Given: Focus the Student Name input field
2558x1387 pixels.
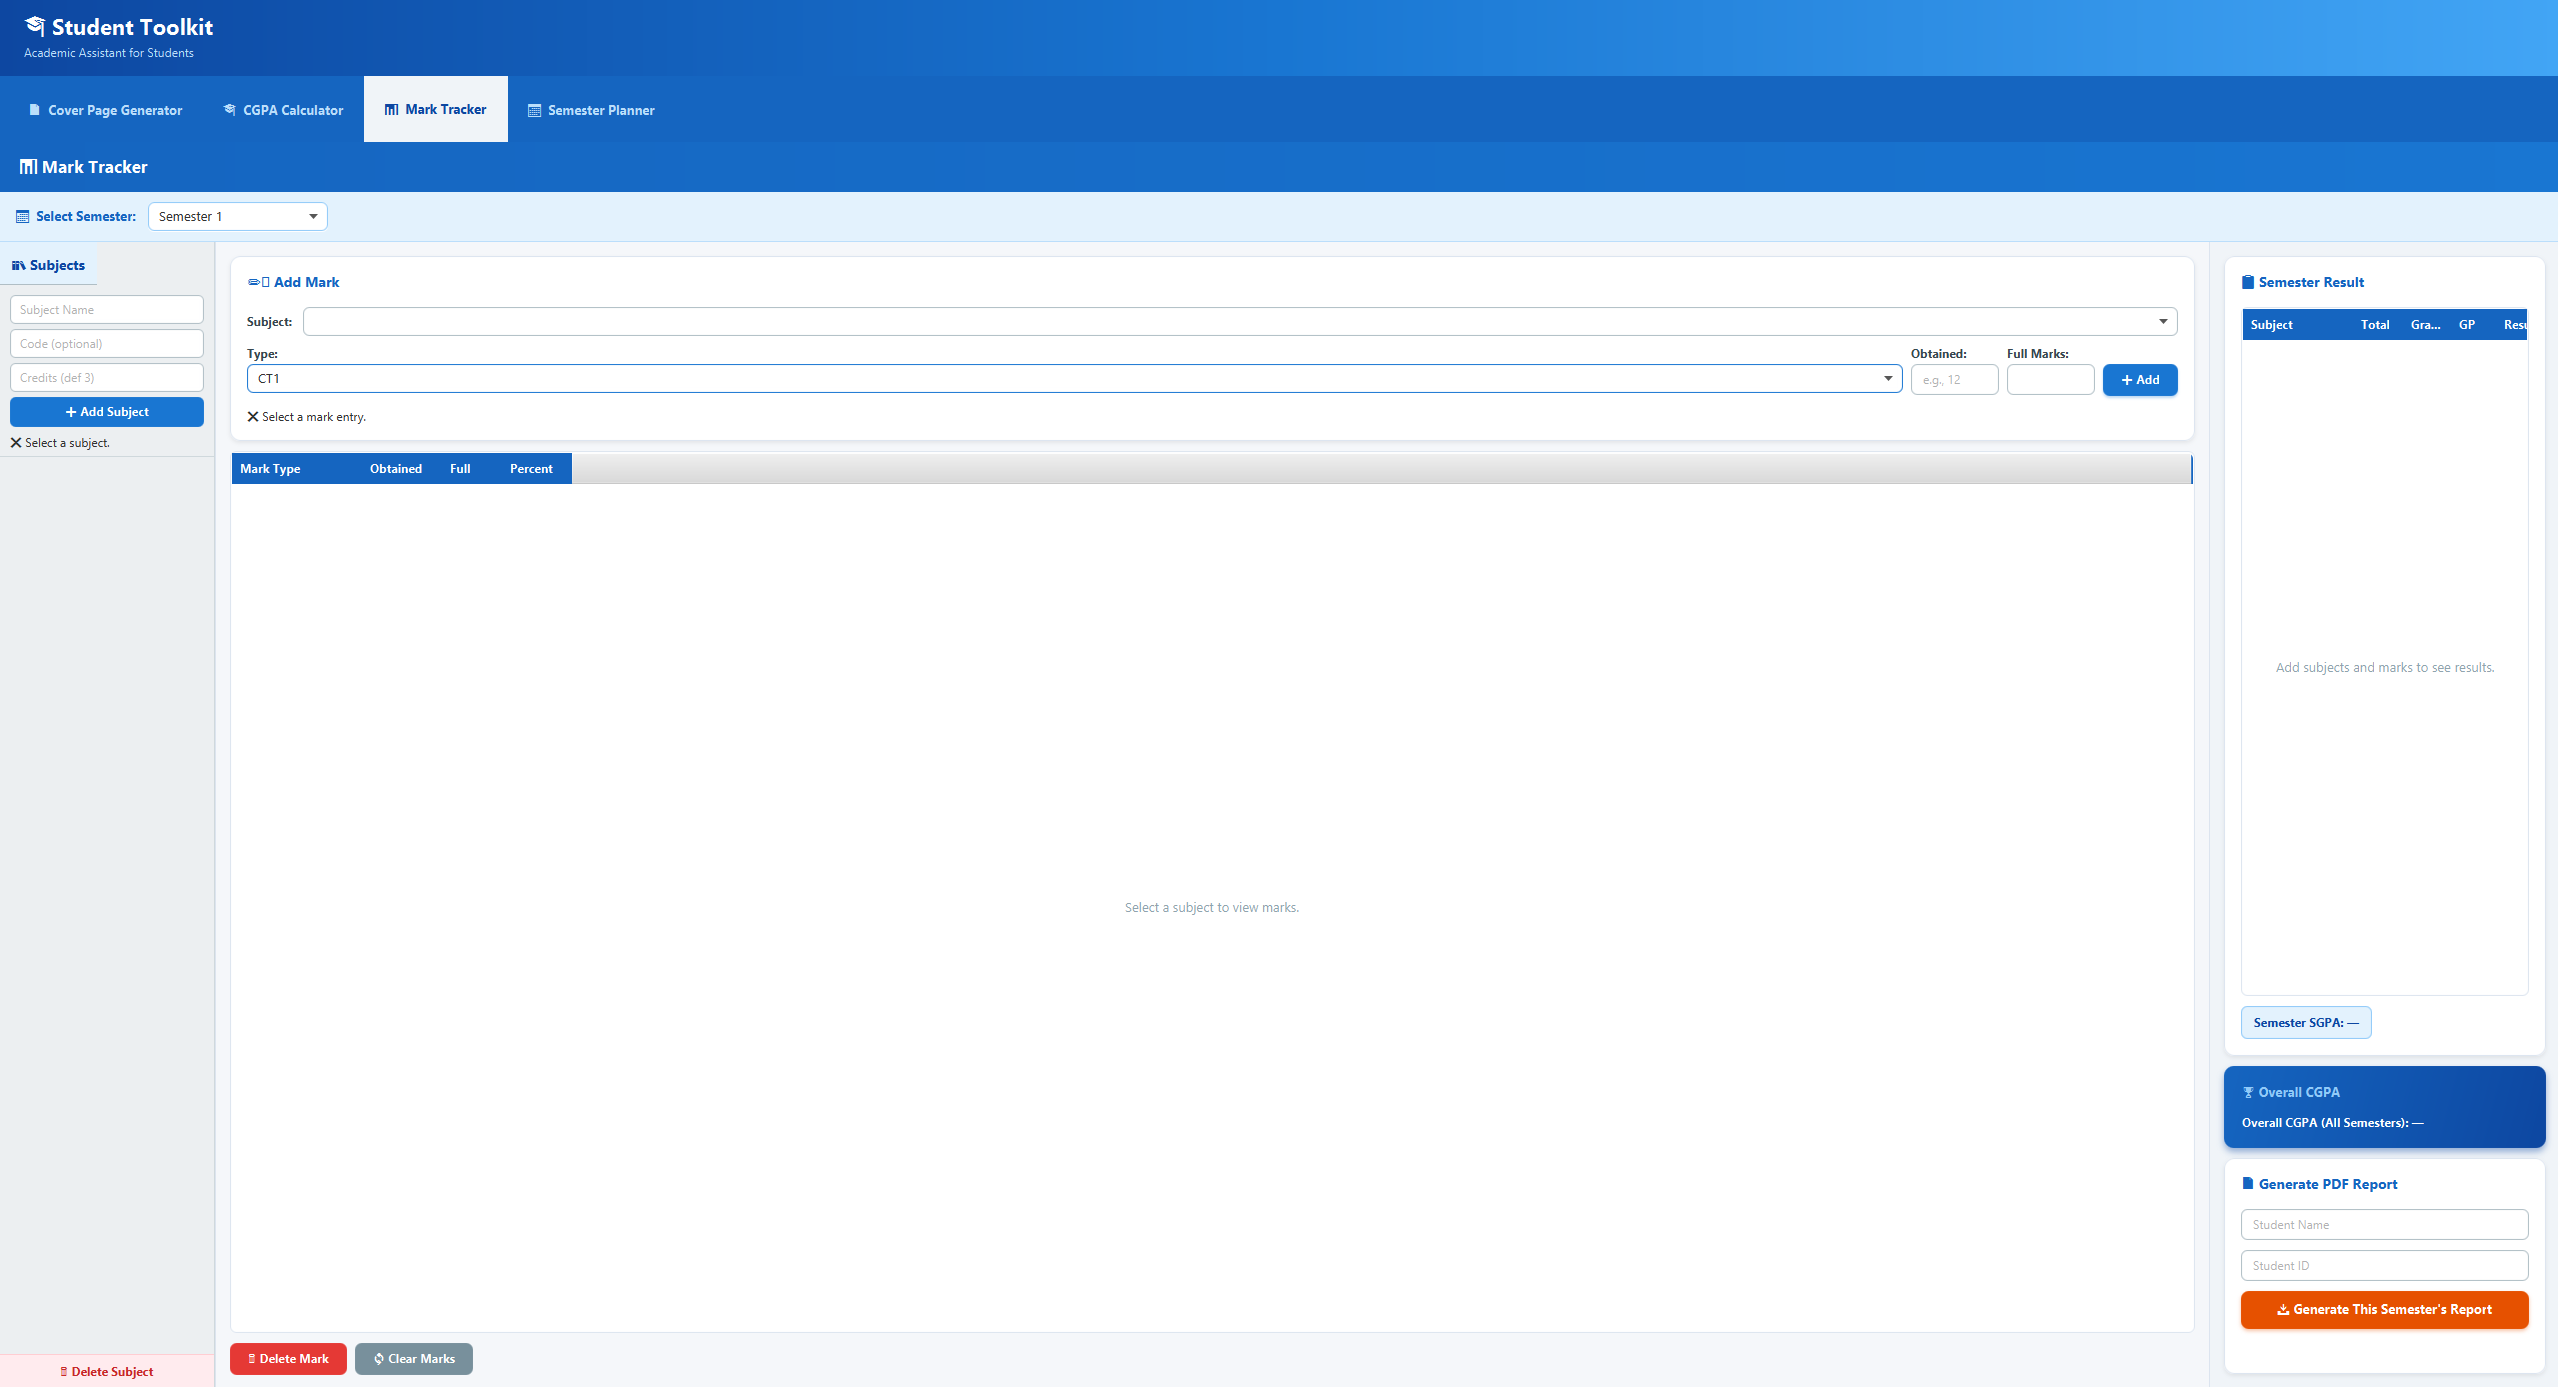Looking at the screenshot, I should [x=2385, y=1224].
